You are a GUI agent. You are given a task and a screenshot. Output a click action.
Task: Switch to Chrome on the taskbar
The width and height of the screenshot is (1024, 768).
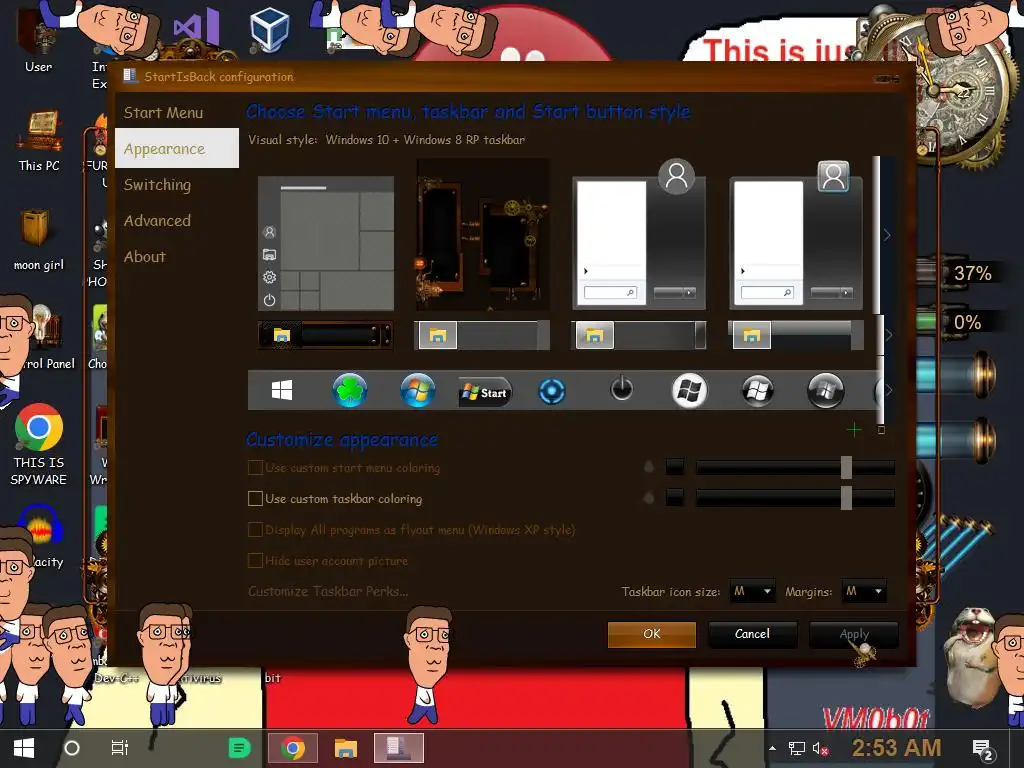(x=293, y=748)
